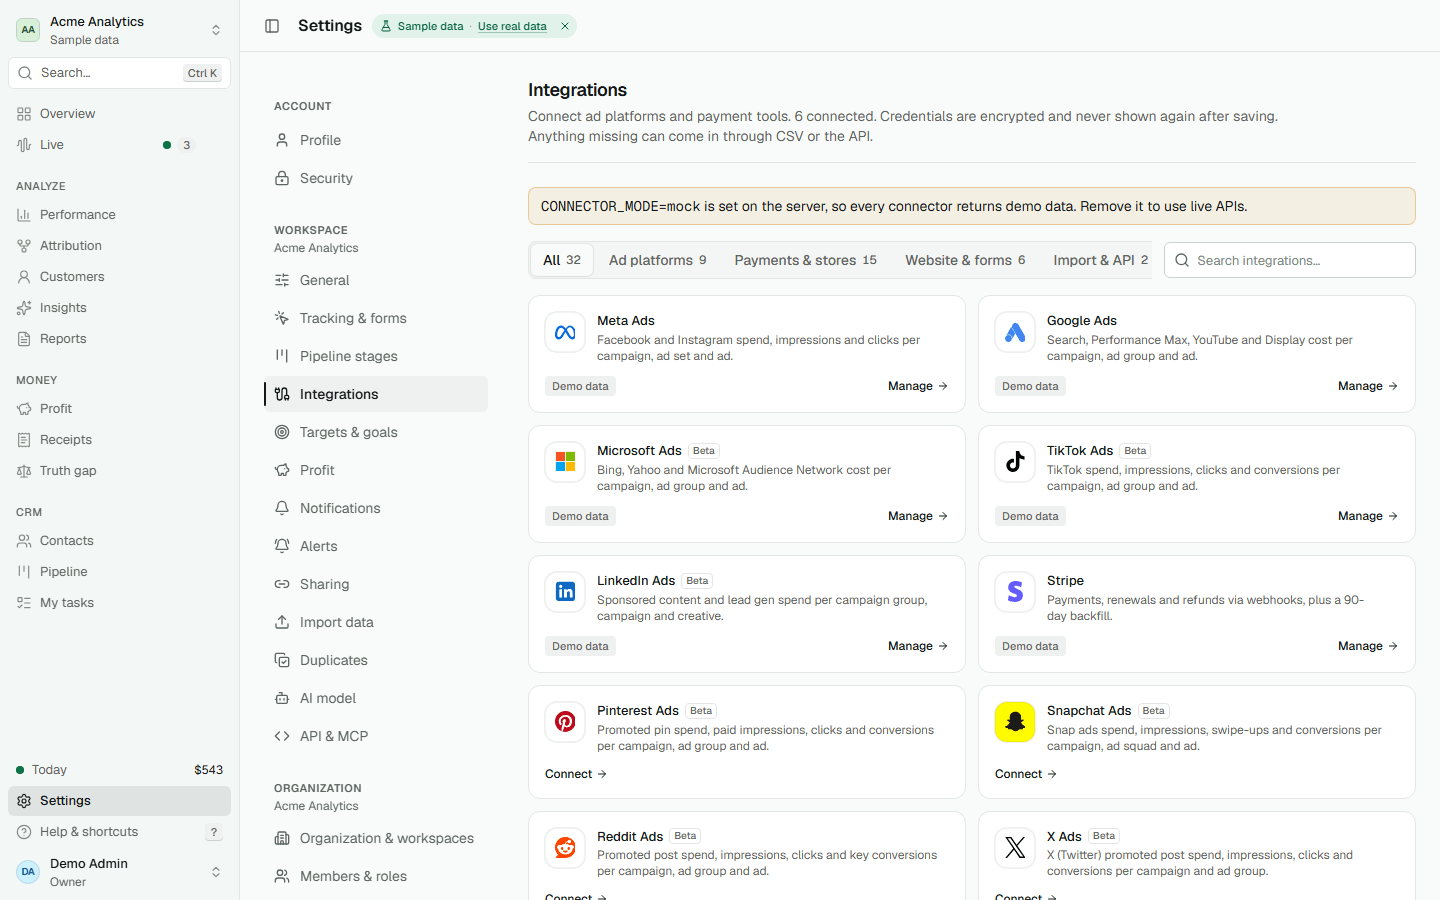Manage the Microsoft Ads integration
The width and height of the screenshot is (1440, 900).
918,516
